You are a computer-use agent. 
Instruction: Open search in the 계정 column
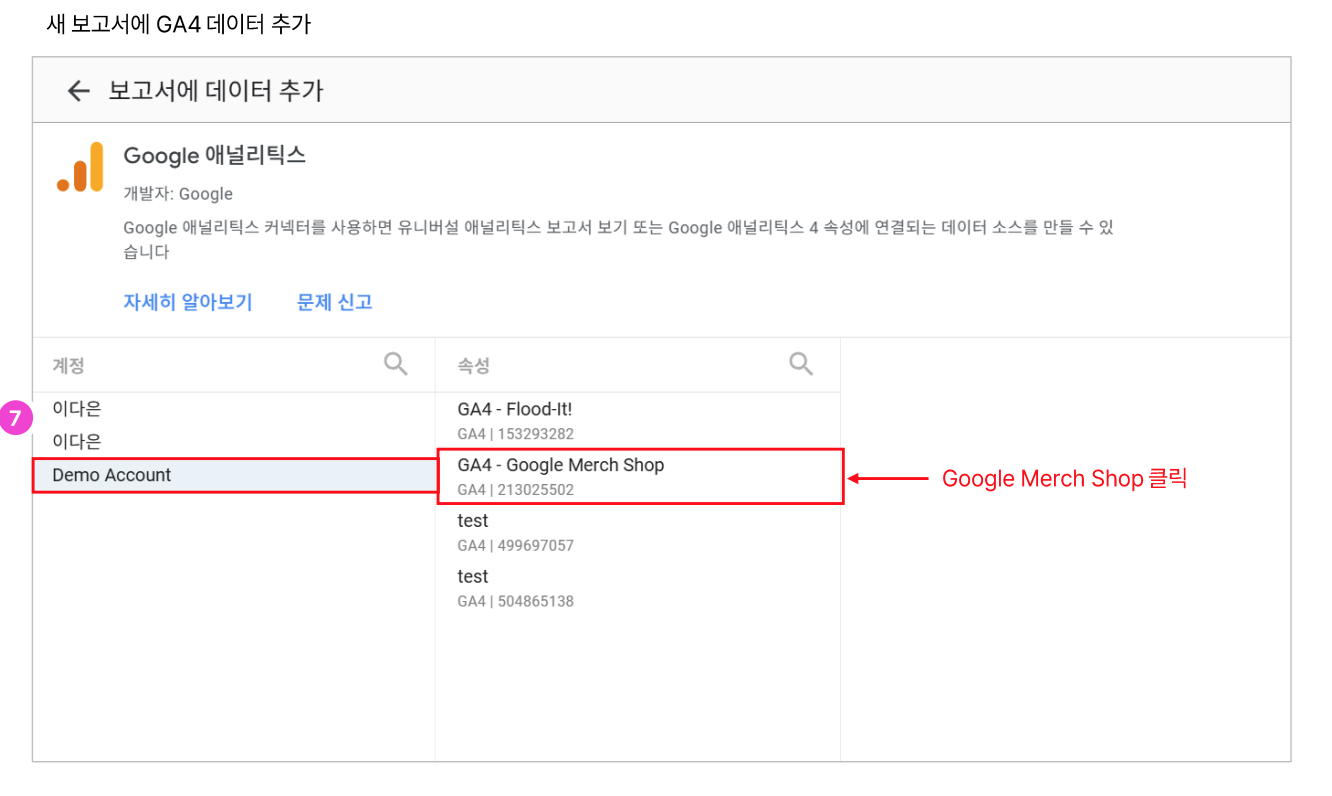[x=396, y=364]
